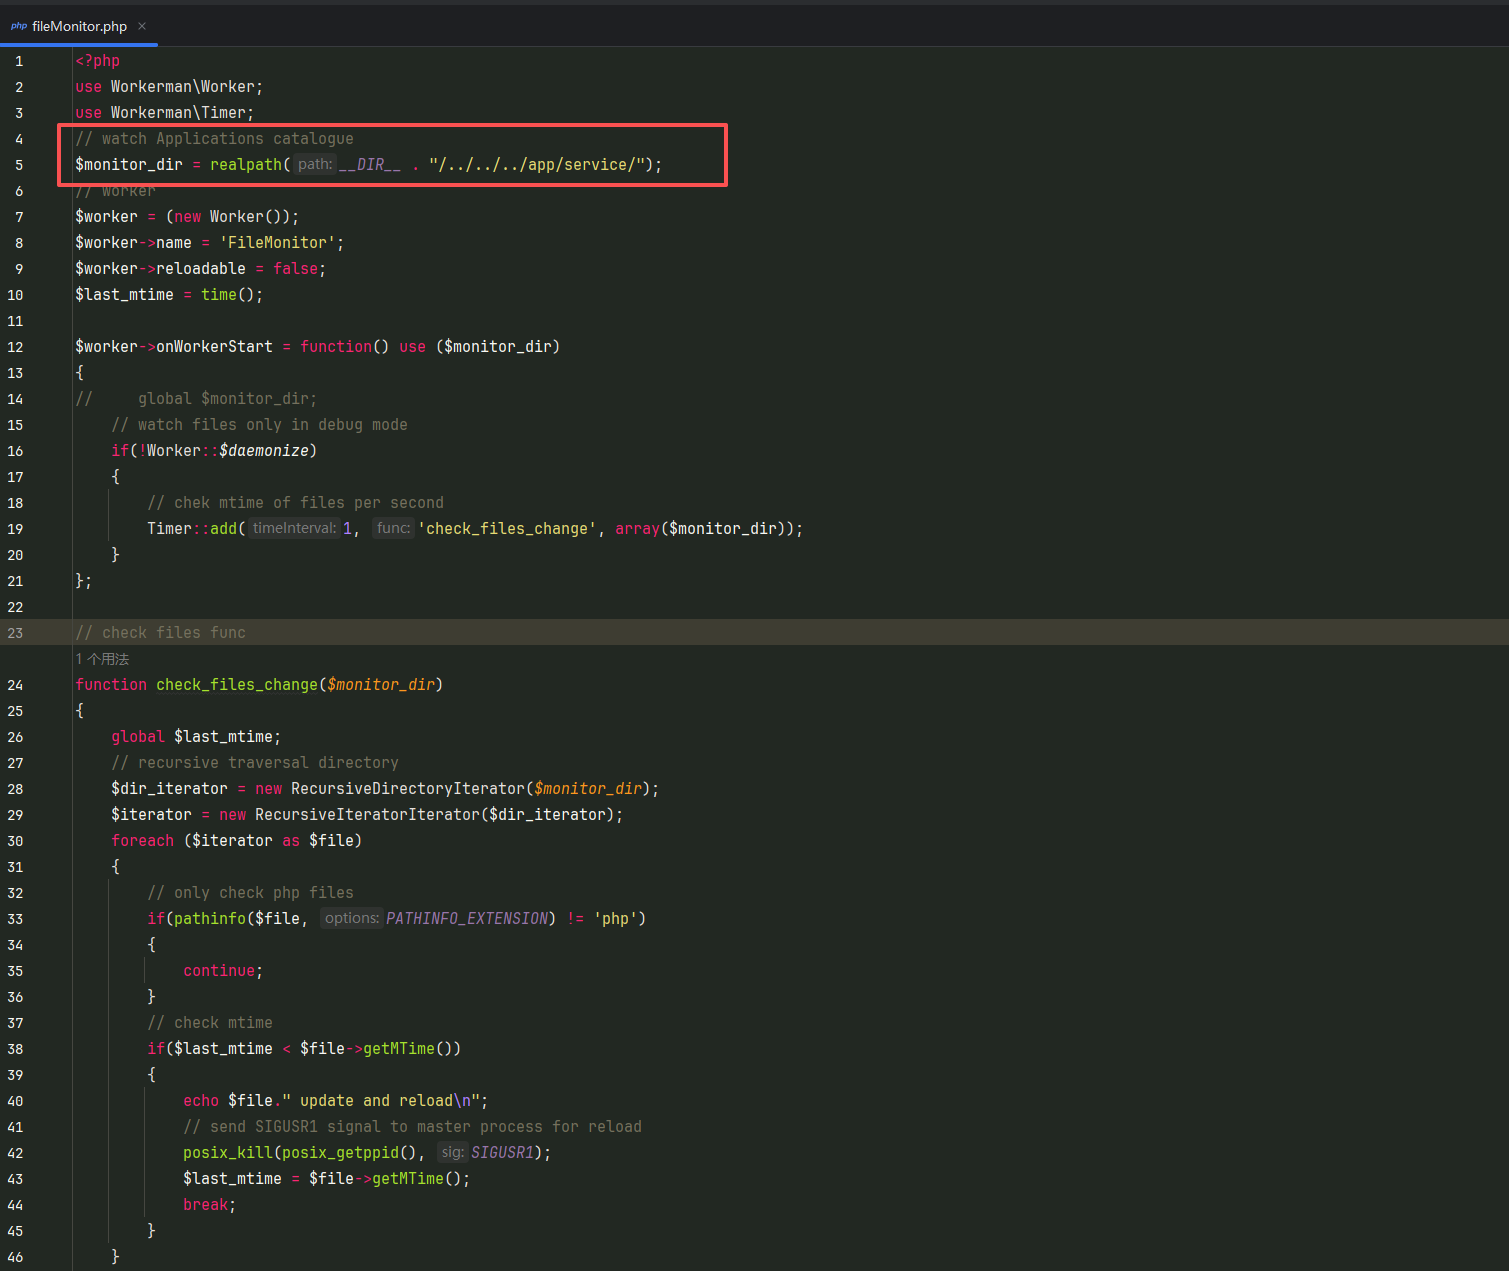Click the opening <?php tag
The height and width of the screenshot is (1271, 1509).
tap(98, 61)
